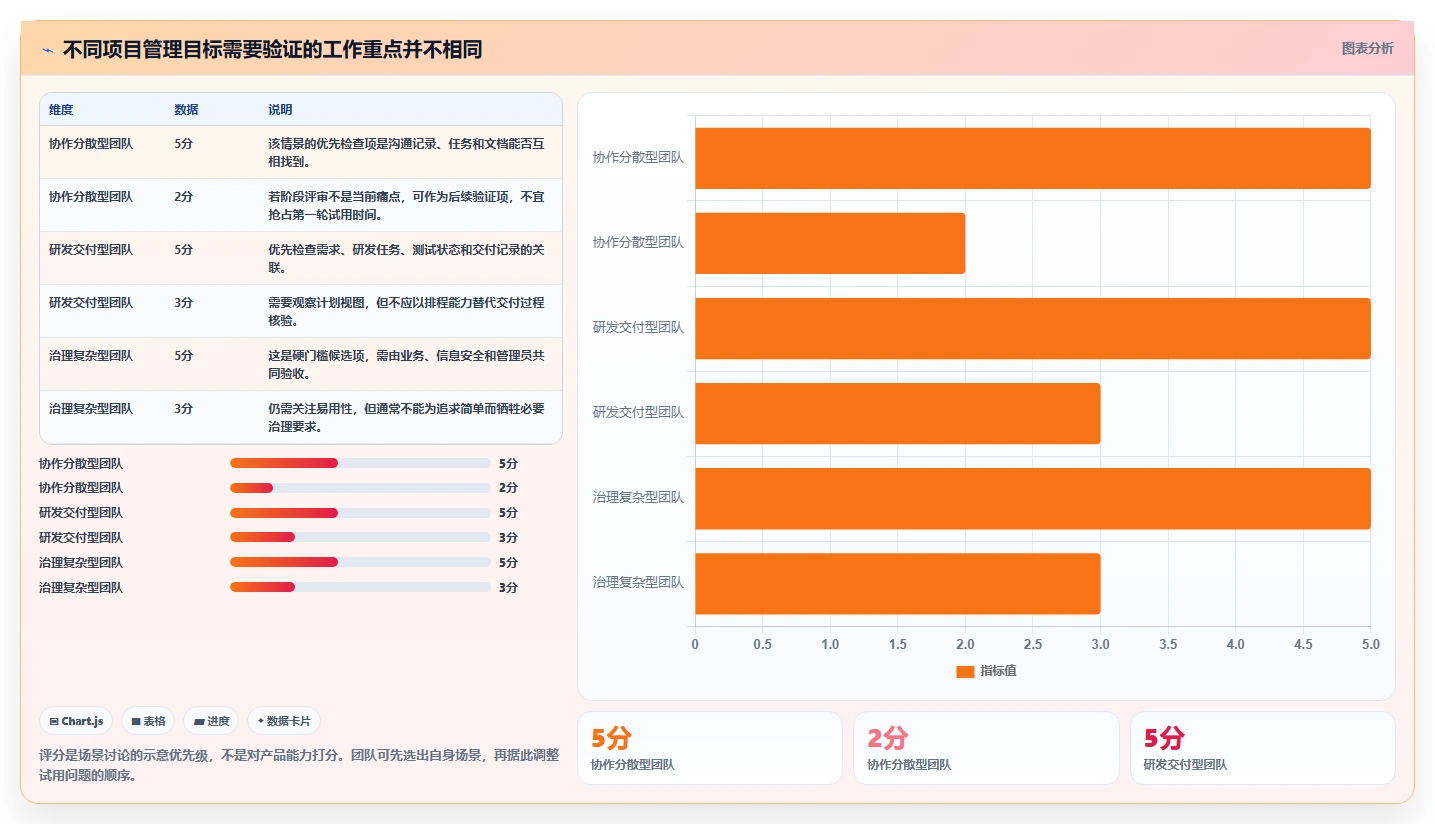Select the description starting 该情景的优先检查项是沟通记录
Screen dimensions: 1435x824
tap(407, 152)
